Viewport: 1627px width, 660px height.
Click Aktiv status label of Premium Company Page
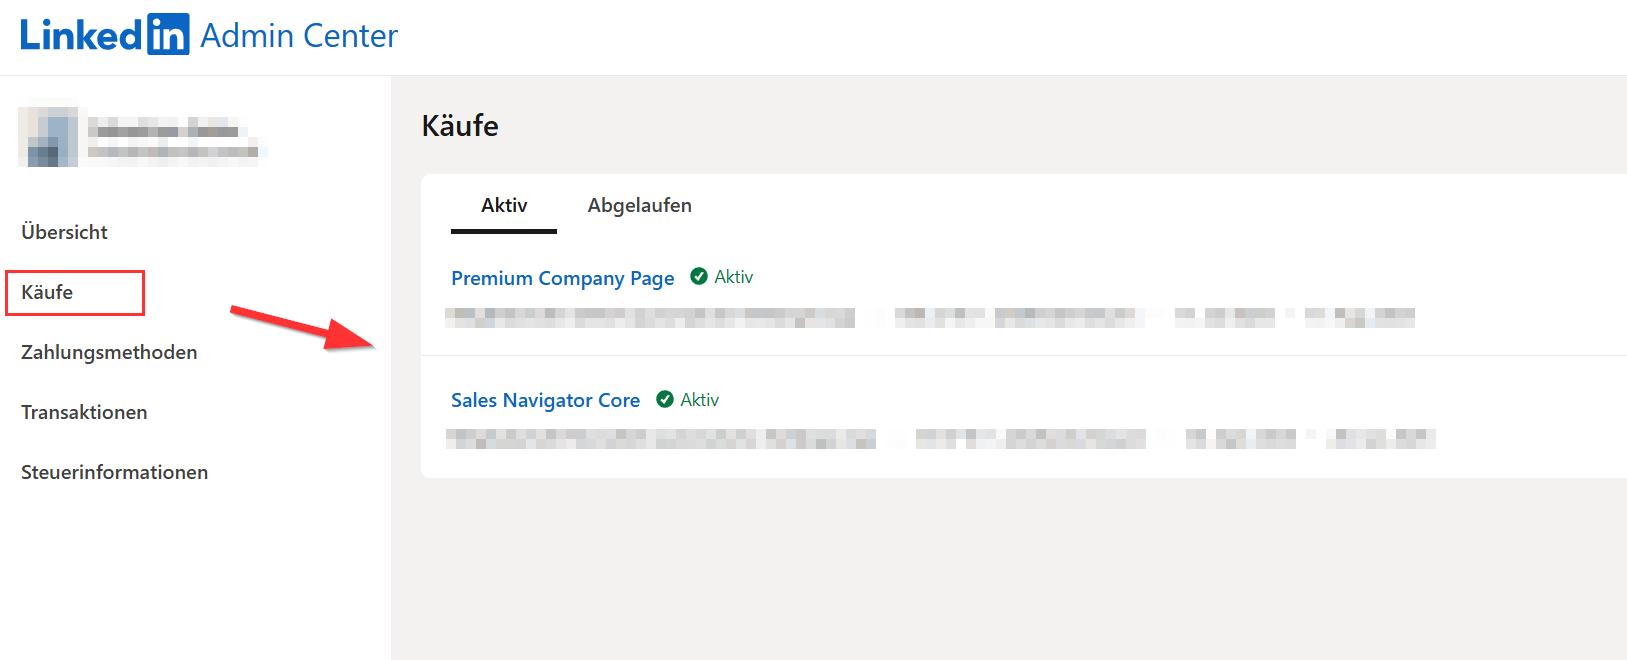734,277
